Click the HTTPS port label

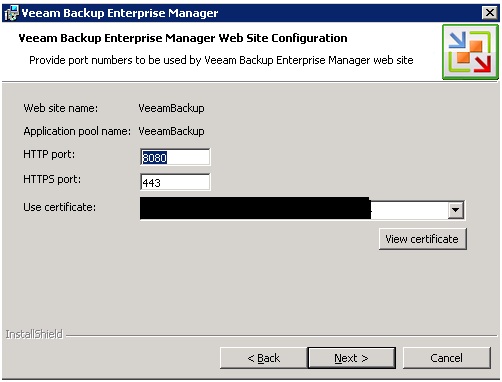pos(52,179)
